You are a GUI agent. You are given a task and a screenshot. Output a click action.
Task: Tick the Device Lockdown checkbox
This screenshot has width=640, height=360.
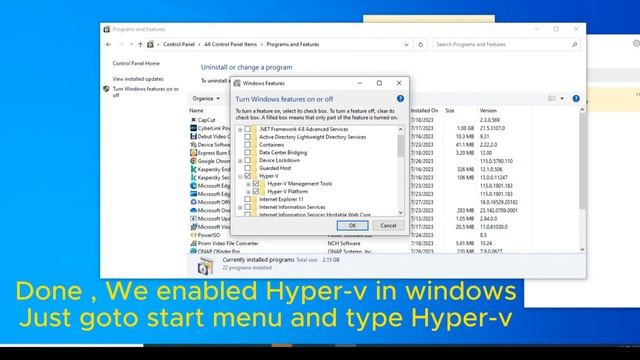(x=247, y=160)
